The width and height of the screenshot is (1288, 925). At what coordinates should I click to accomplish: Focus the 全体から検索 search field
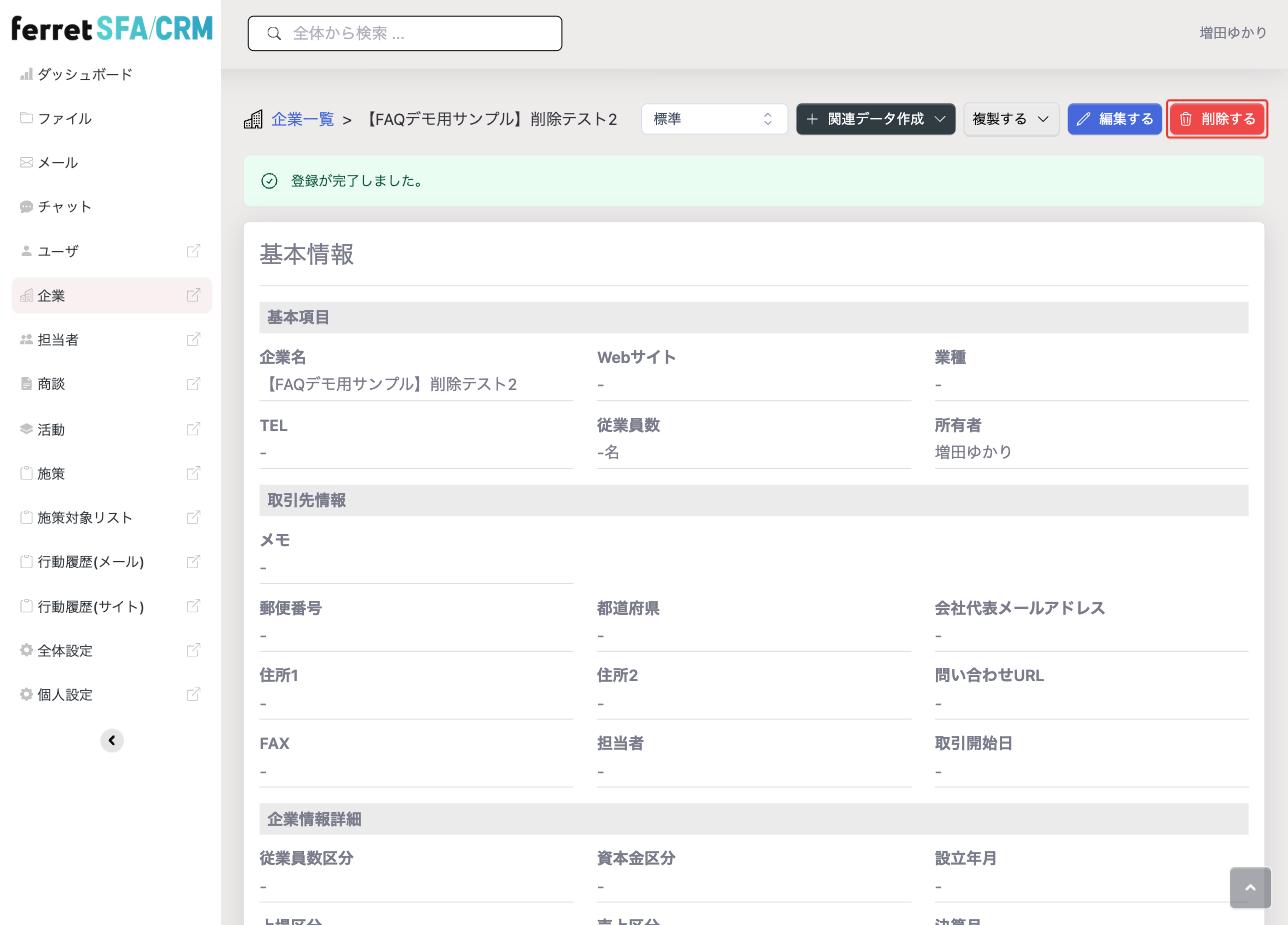(405, 33)
